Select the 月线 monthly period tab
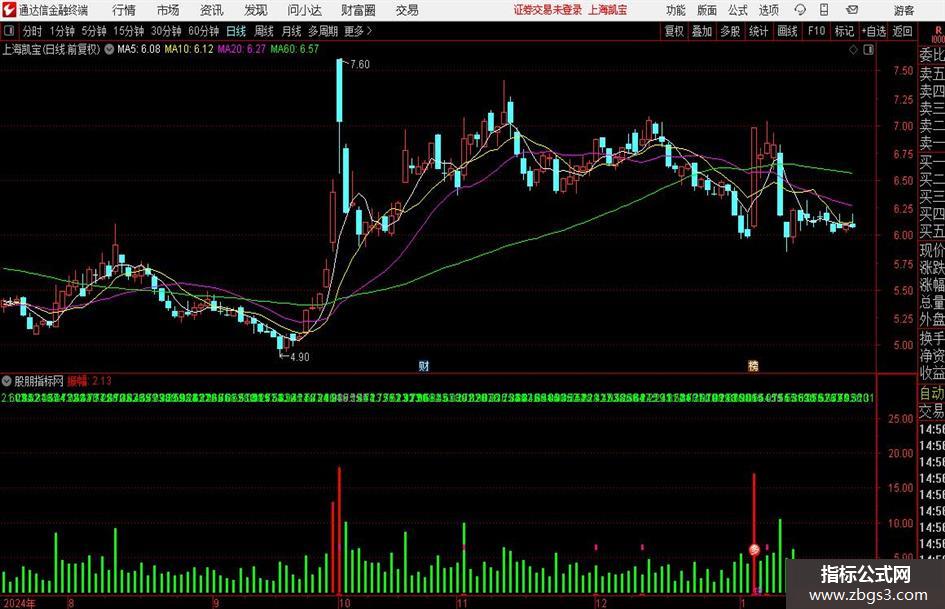945x609 pixels. (292, 31)
